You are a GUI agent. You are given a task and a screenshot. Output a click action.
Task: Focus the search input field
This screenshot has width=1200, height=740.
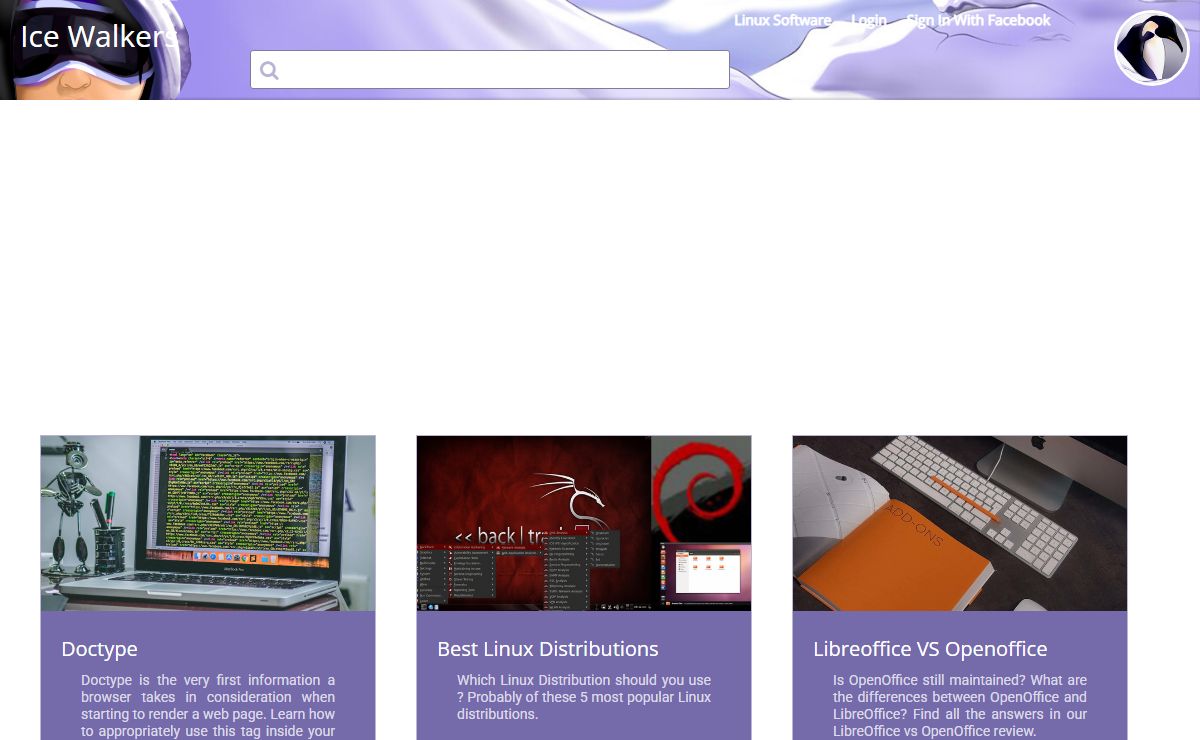click(x=490, y=70)
